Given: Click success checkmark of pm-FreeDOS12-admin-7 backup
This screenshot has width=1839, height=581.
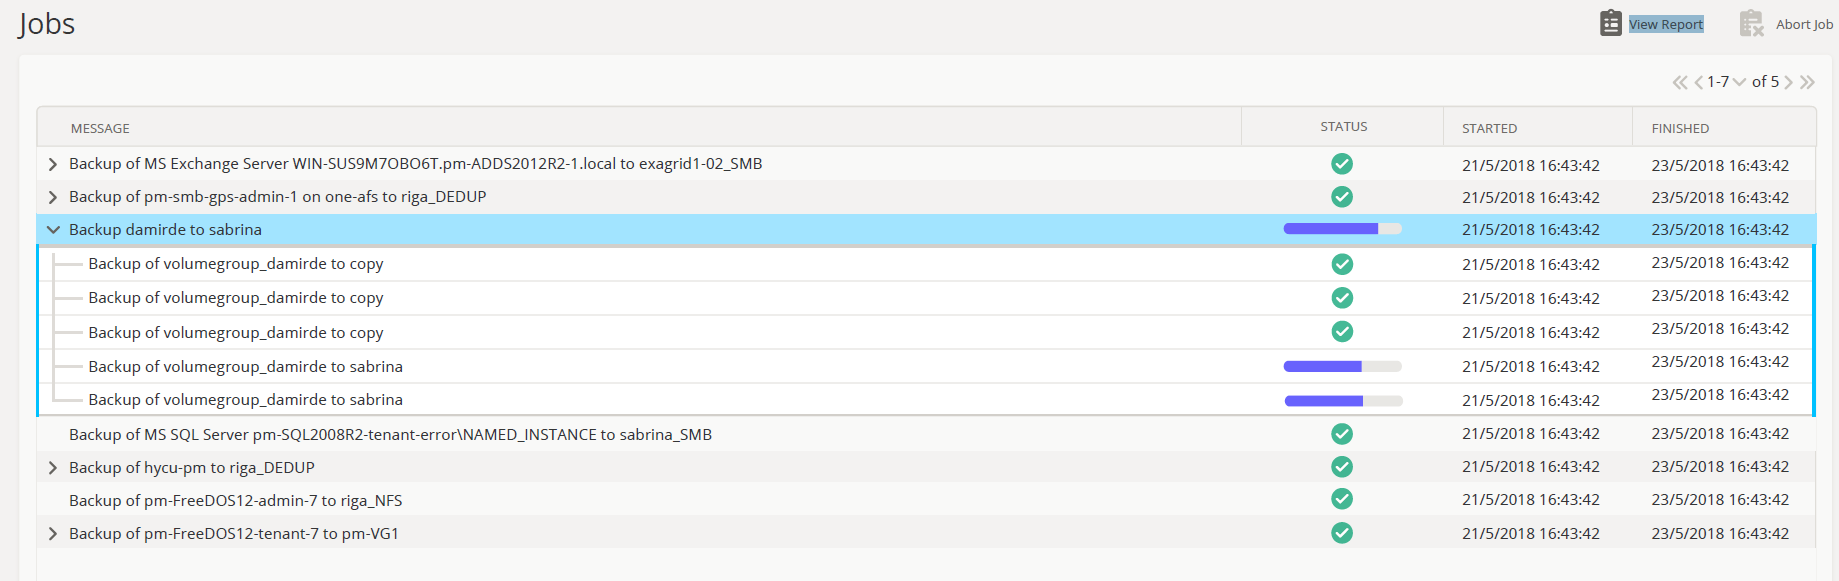Looking at the screenshot, I should [x=1342, y=499].
